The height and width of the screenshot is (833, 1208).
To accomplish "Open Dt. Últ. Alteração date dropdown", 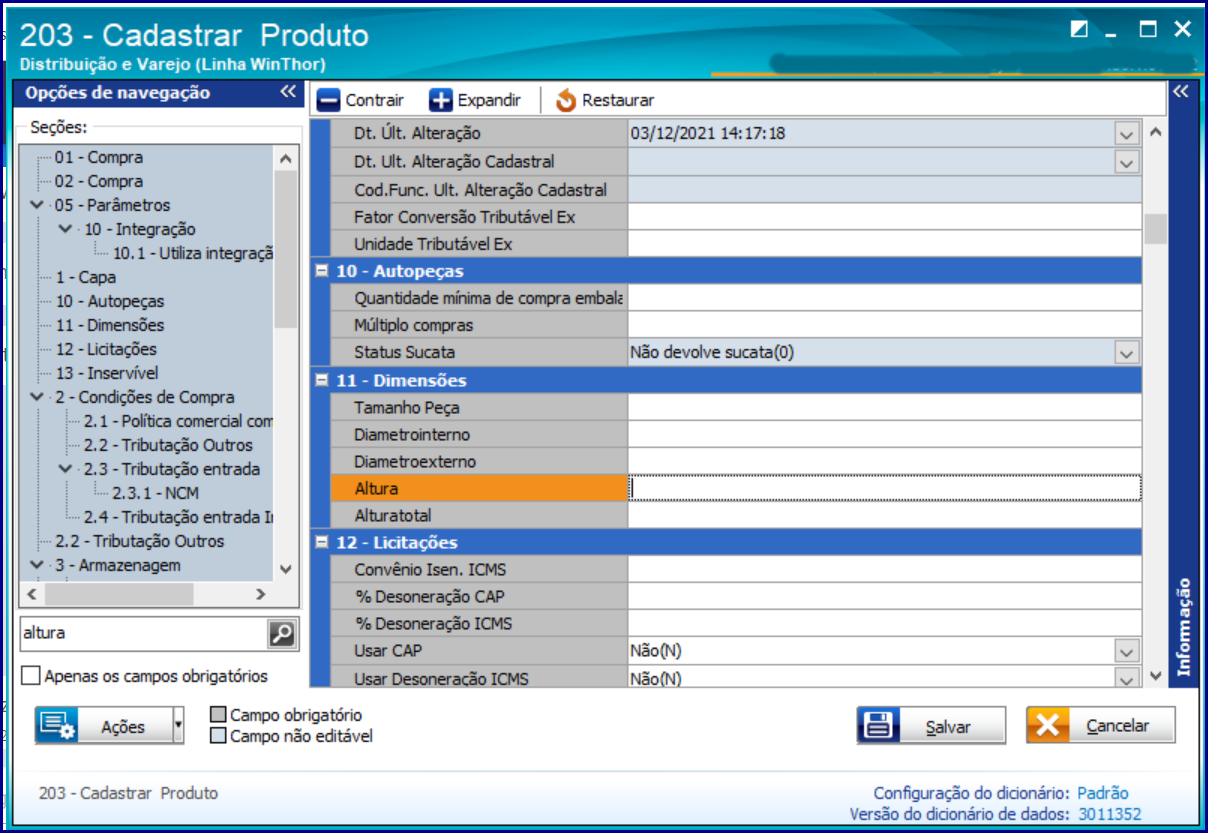I will 1127,134.
